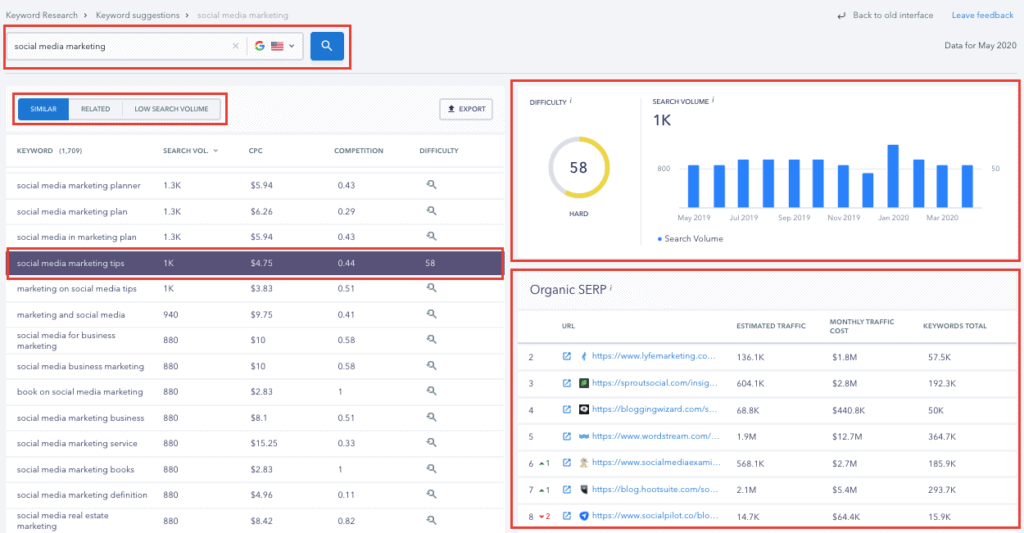Check difficulty for social media marketing planner
The width and height of the screenshot is (1024, 533).
[431, 185]
